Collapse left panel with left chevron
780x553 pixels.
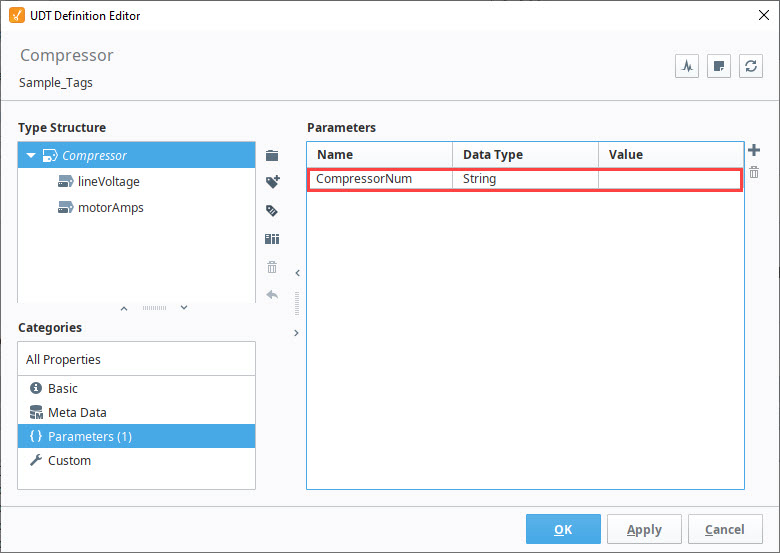coord(297,273)
